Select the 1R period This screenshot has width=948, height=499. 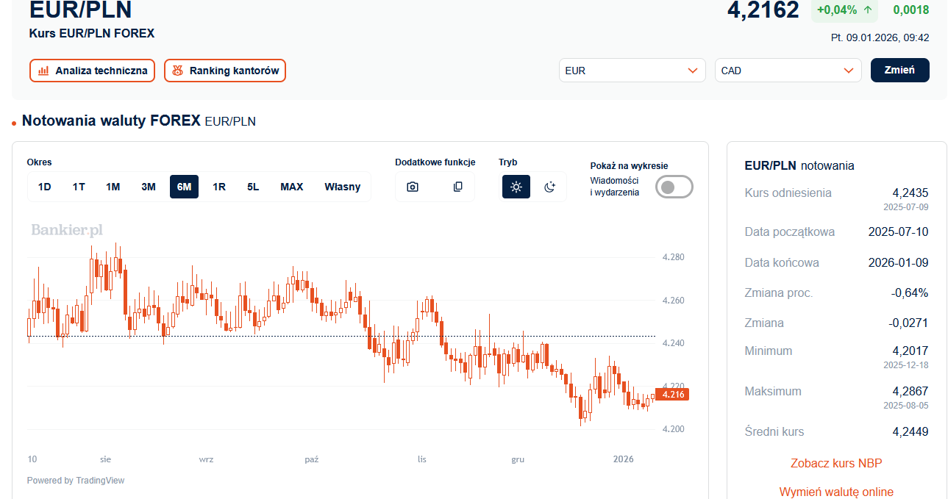(219, 187)
